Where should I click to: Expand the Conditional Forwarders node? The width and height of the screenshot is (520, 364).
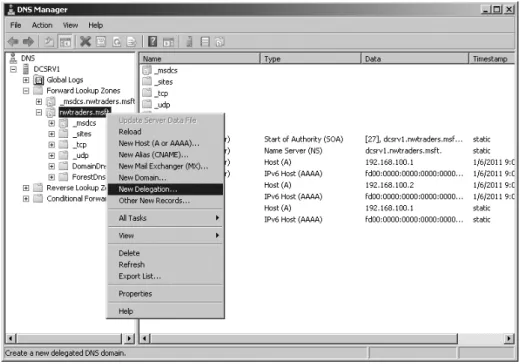(x=26, y=199)
